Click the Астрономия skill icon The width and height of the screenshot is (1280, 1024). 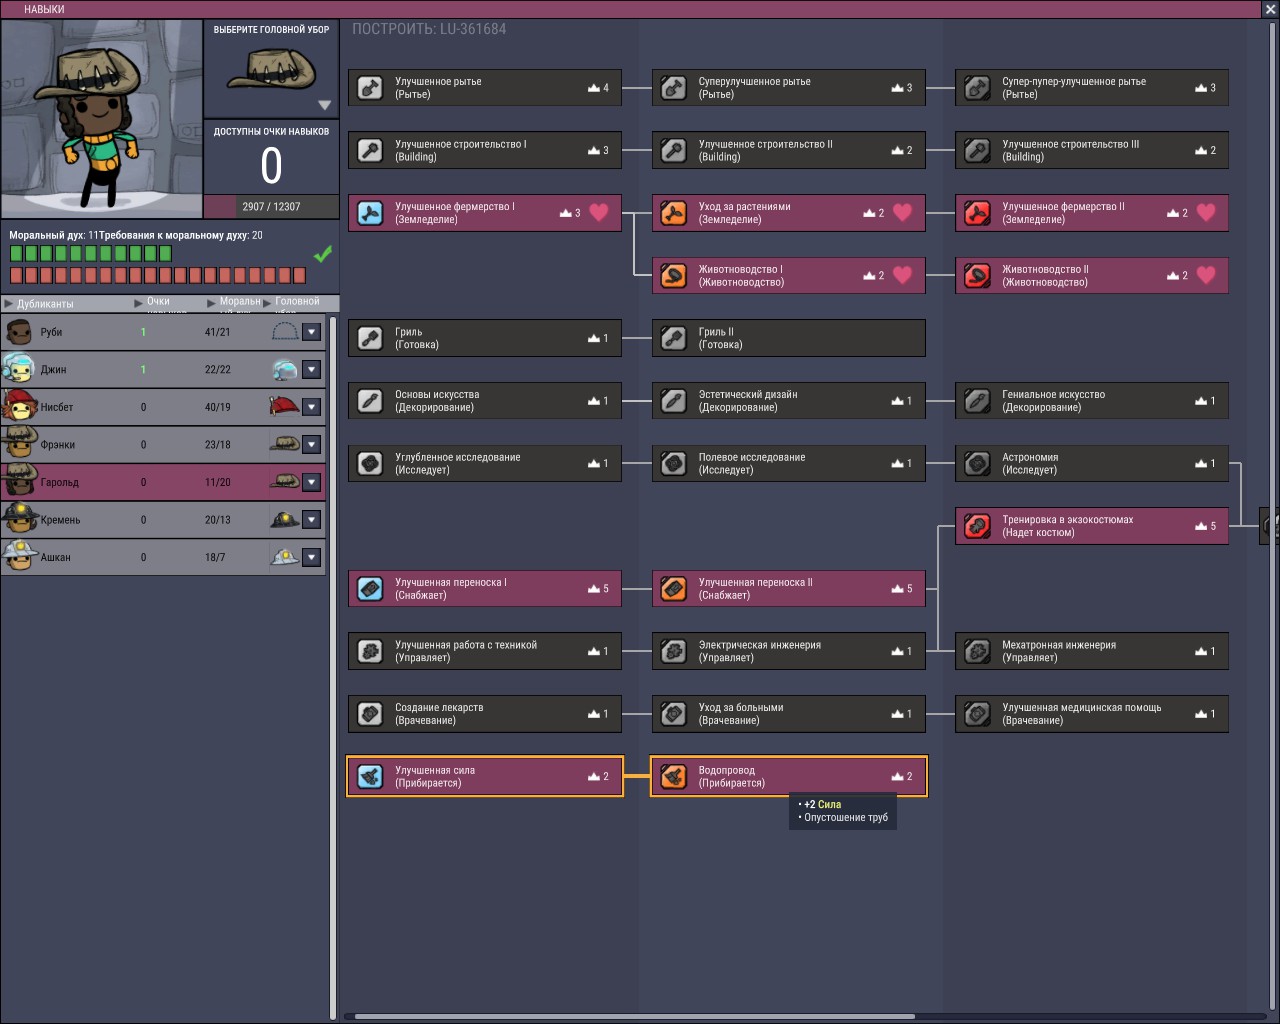(977, 463)
